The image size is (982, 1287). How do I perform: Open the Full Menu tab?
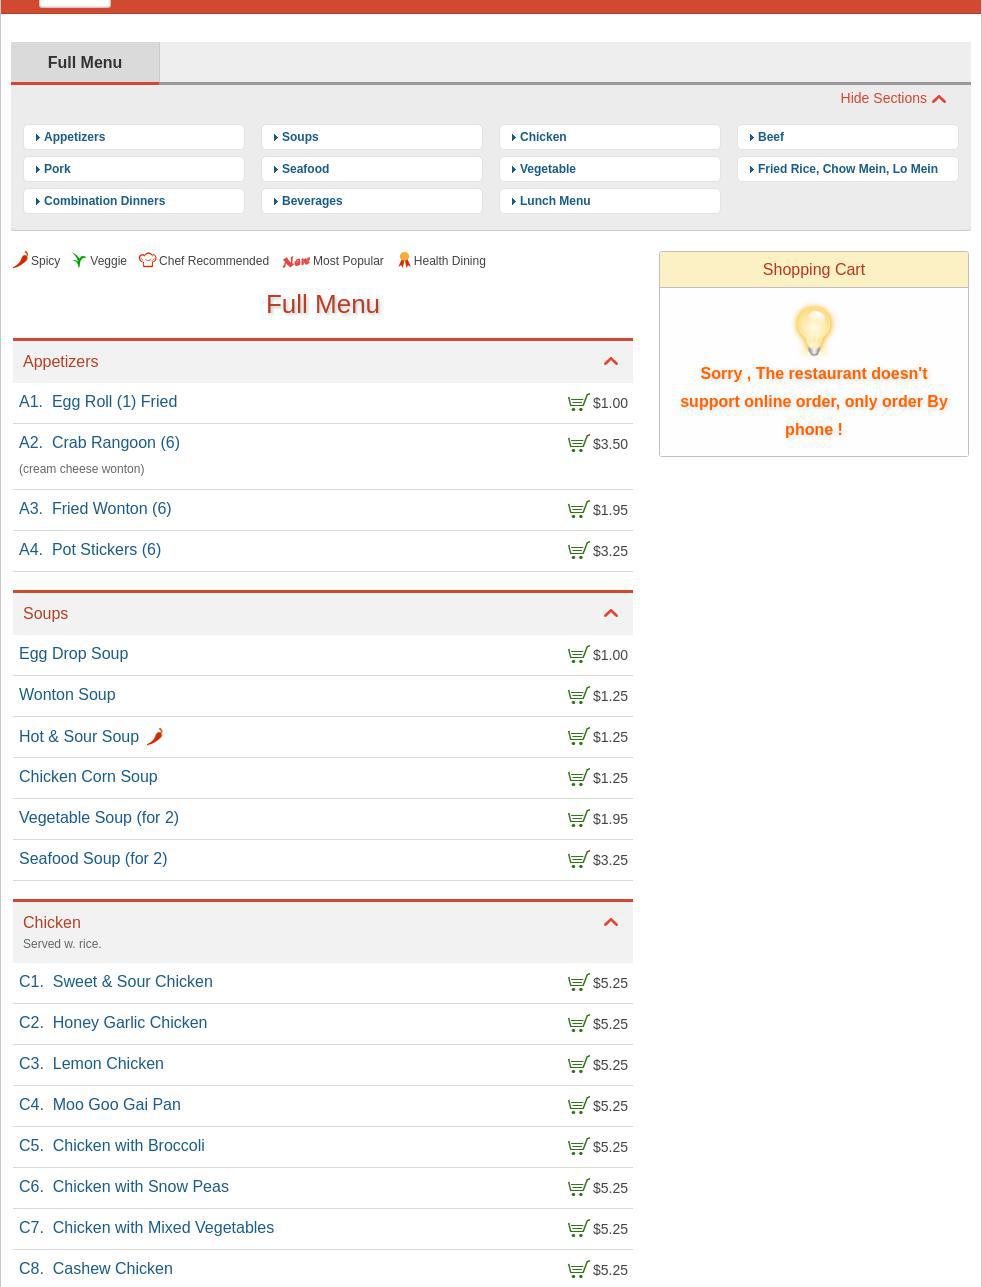(x=85, y=63)
